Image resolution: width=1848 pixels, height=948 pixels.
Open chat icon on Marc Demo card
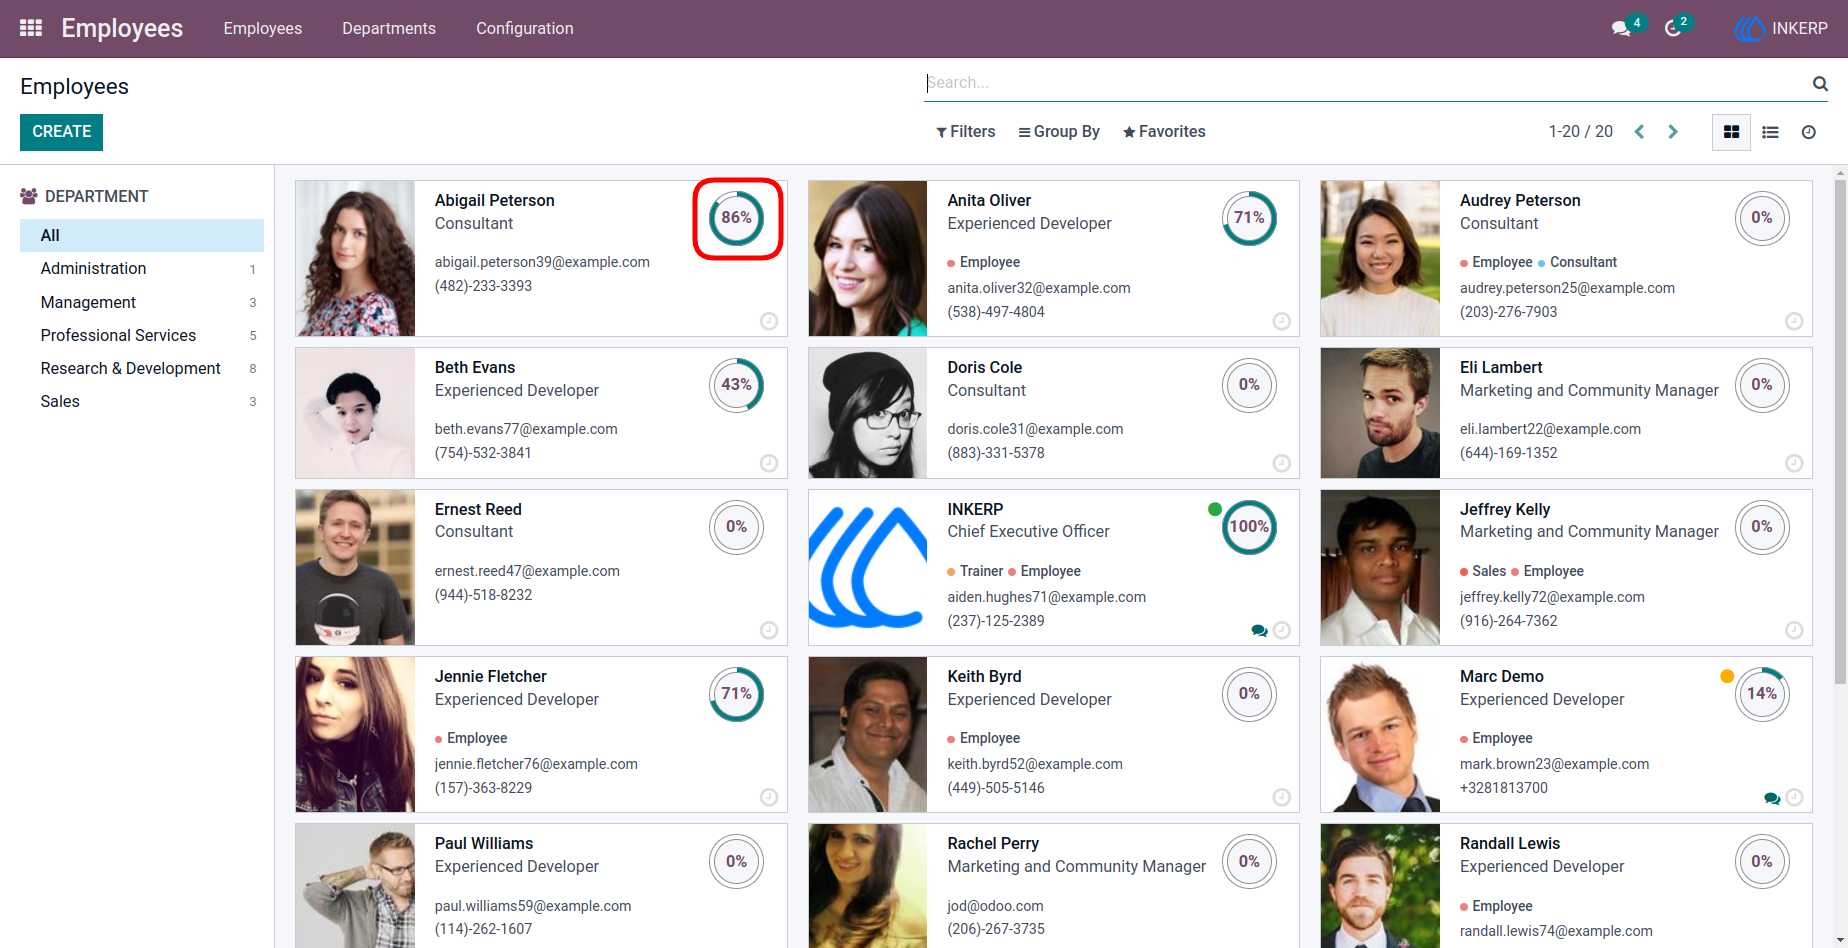point(1772,798)
